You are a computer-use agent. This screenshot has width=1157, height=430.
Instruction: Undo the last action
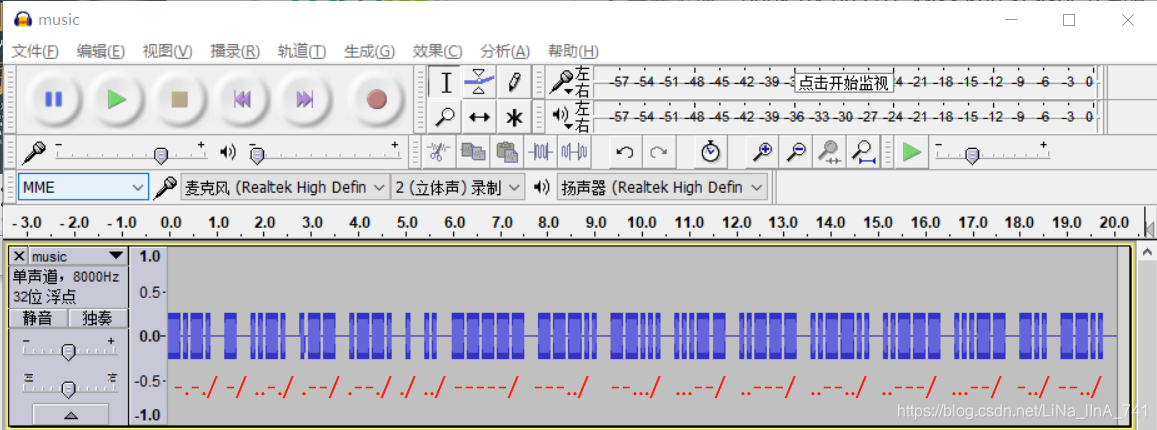[625, 153]
